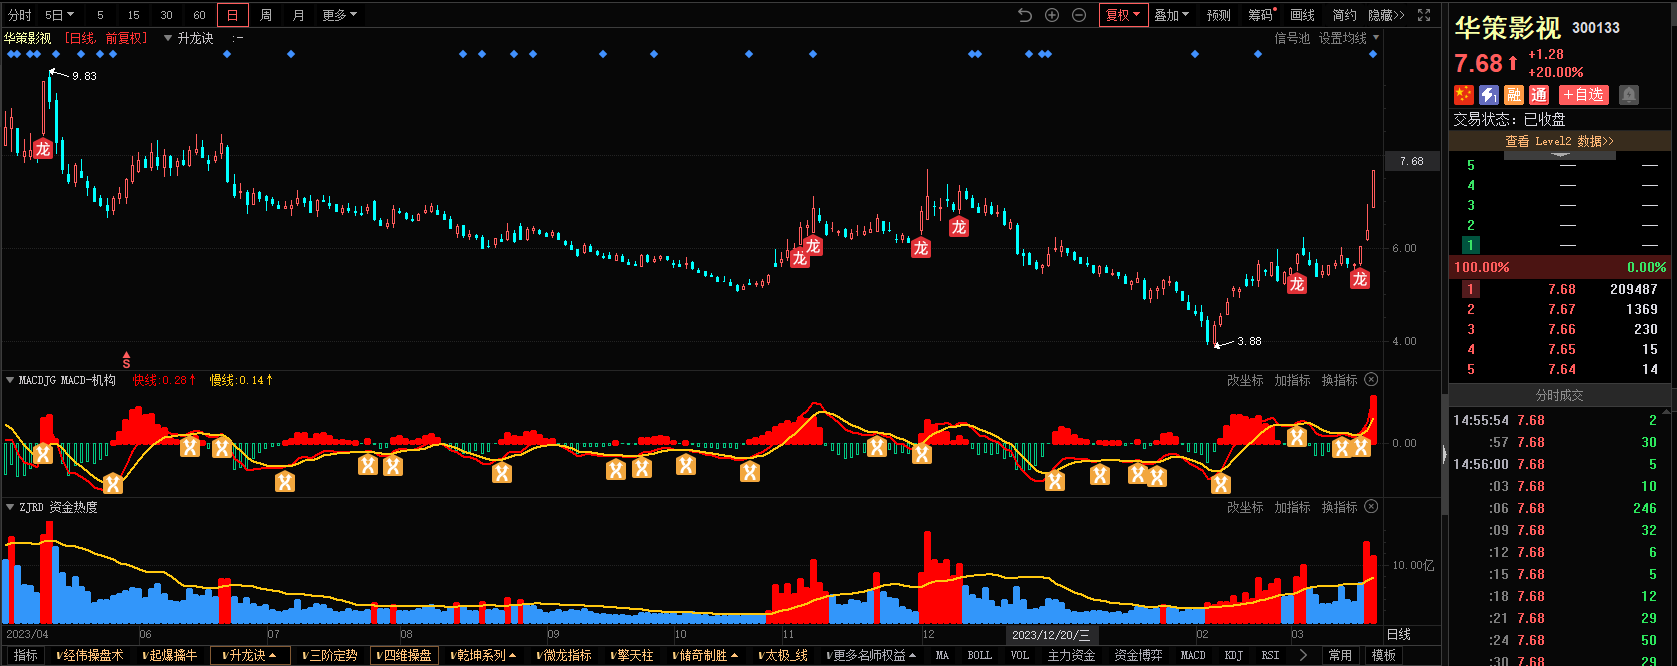1677x666 pixels.
Task: Open the 叠加 overlay dropdown
Action: point(1171,15)
